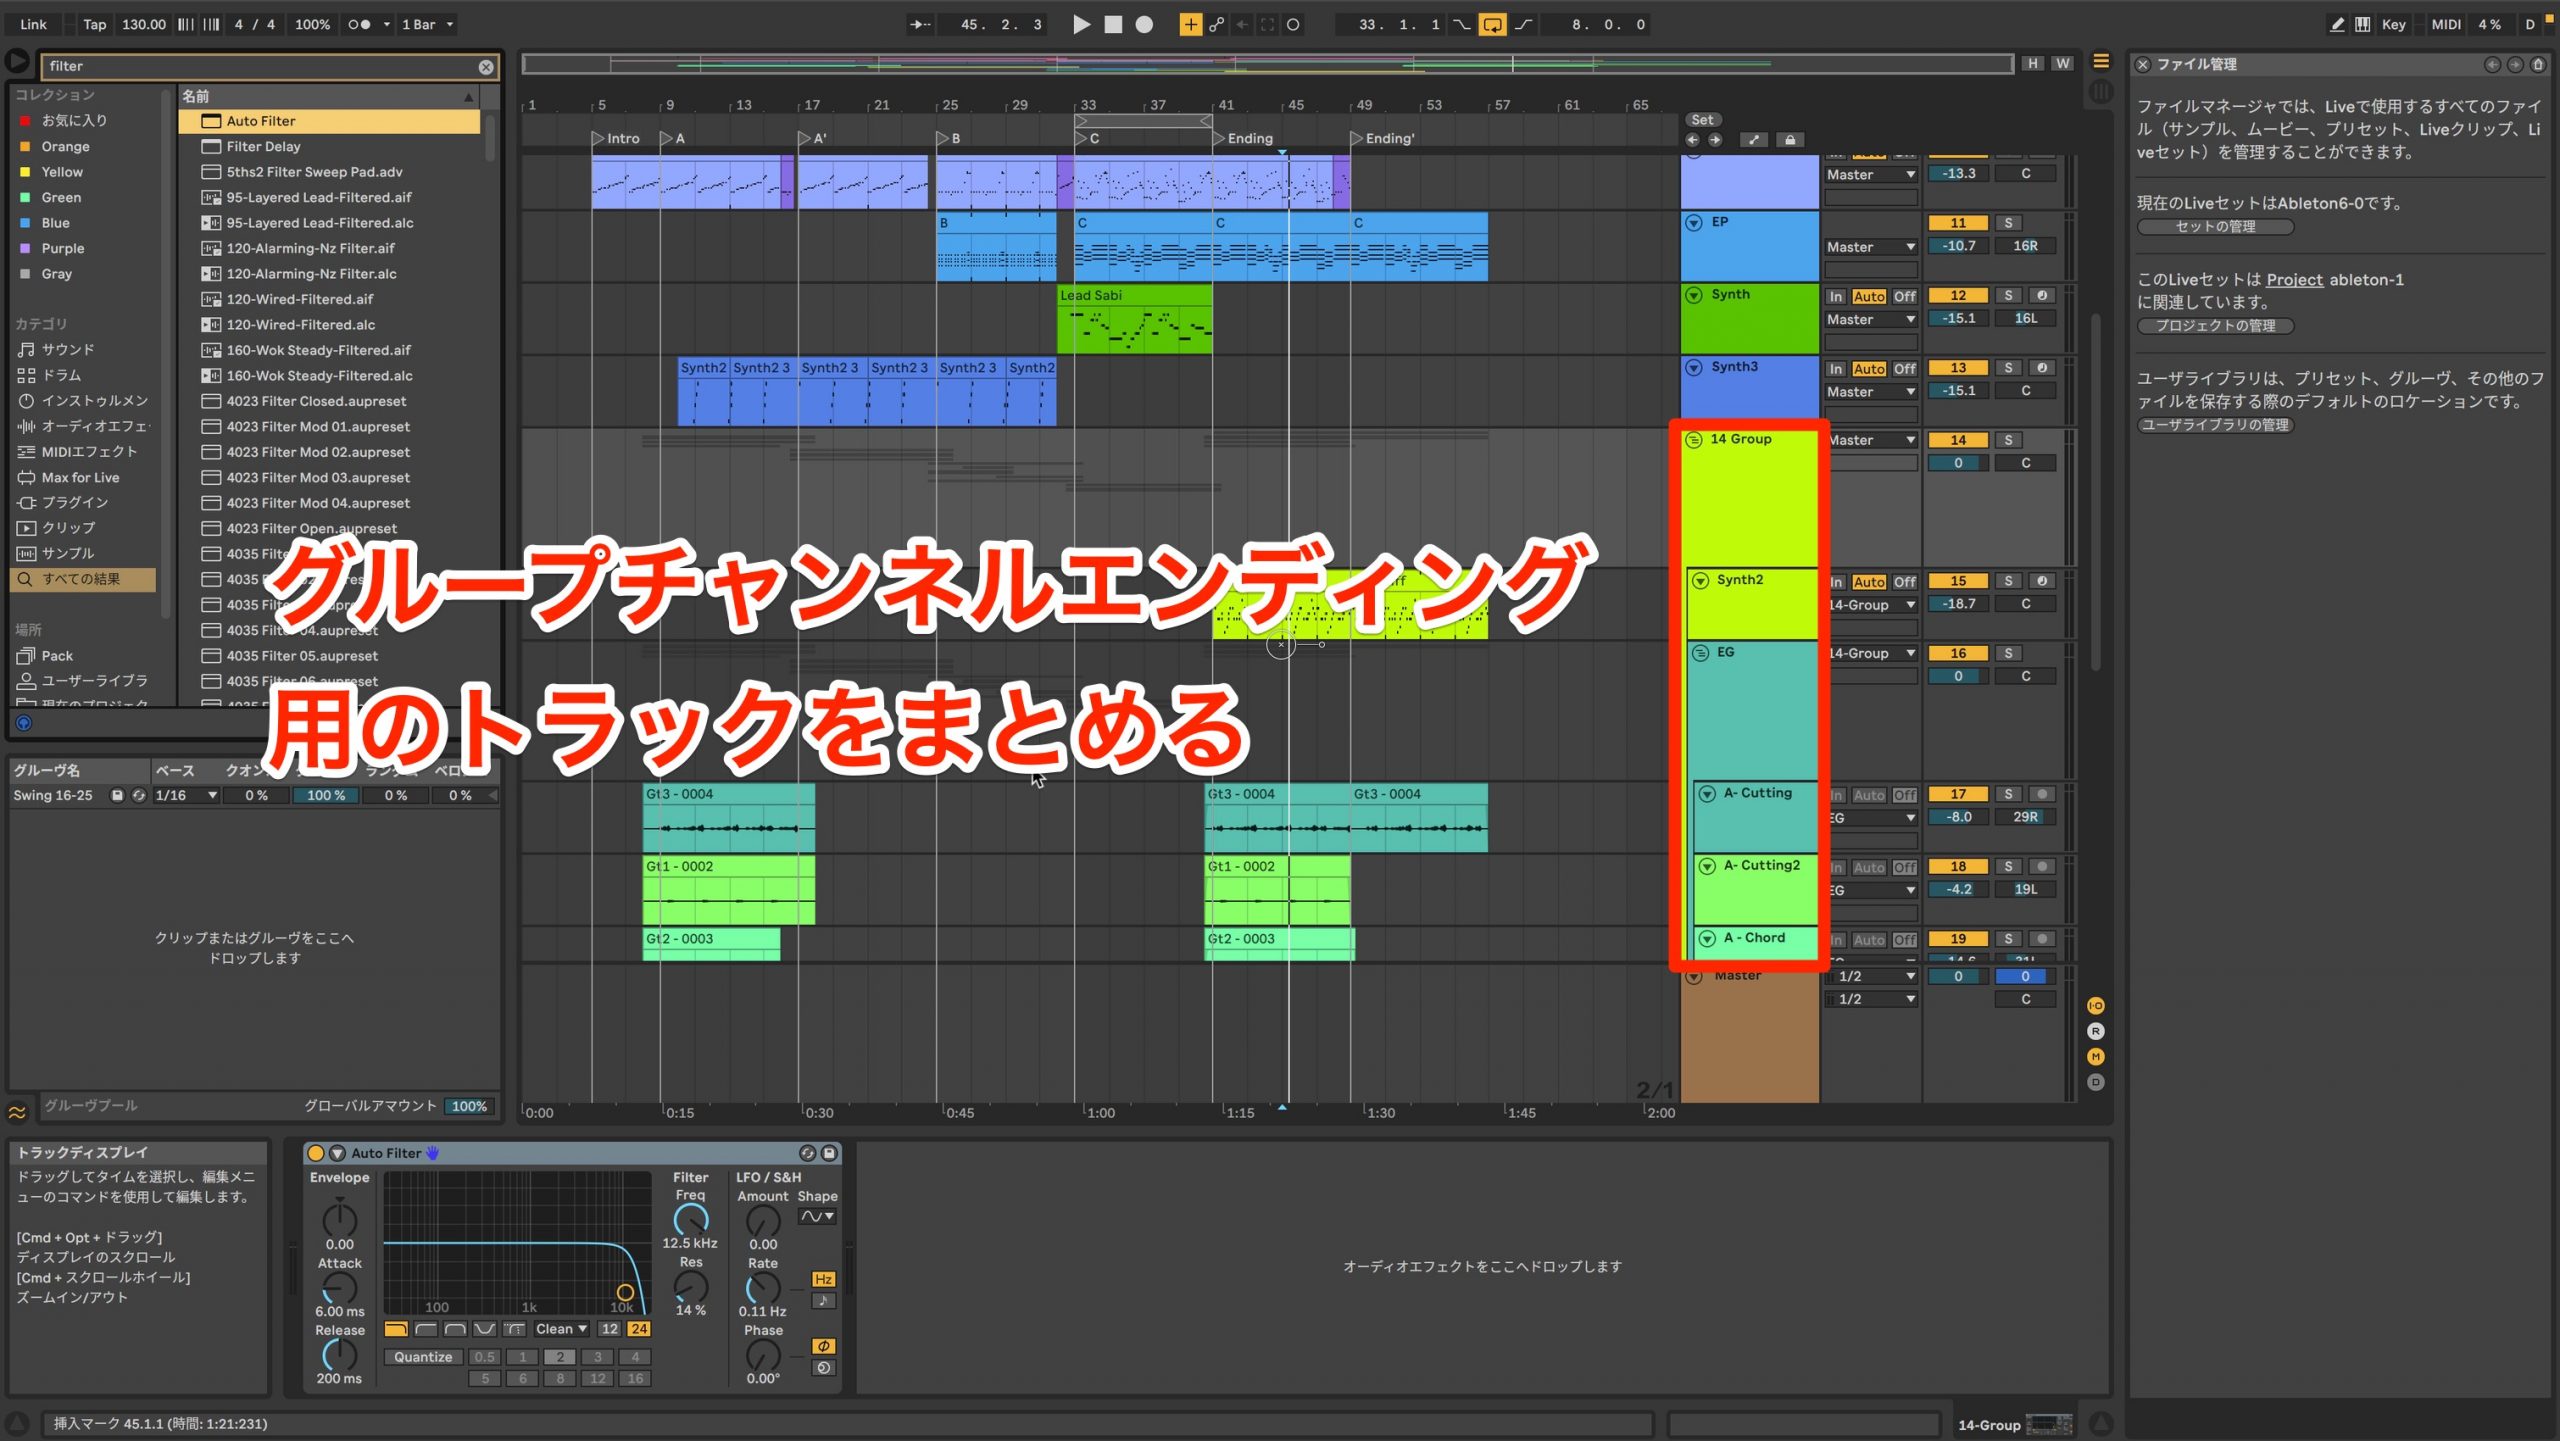Unfold the Synth track
The image size is (2560, 1441).
(x=1694, y=295)
